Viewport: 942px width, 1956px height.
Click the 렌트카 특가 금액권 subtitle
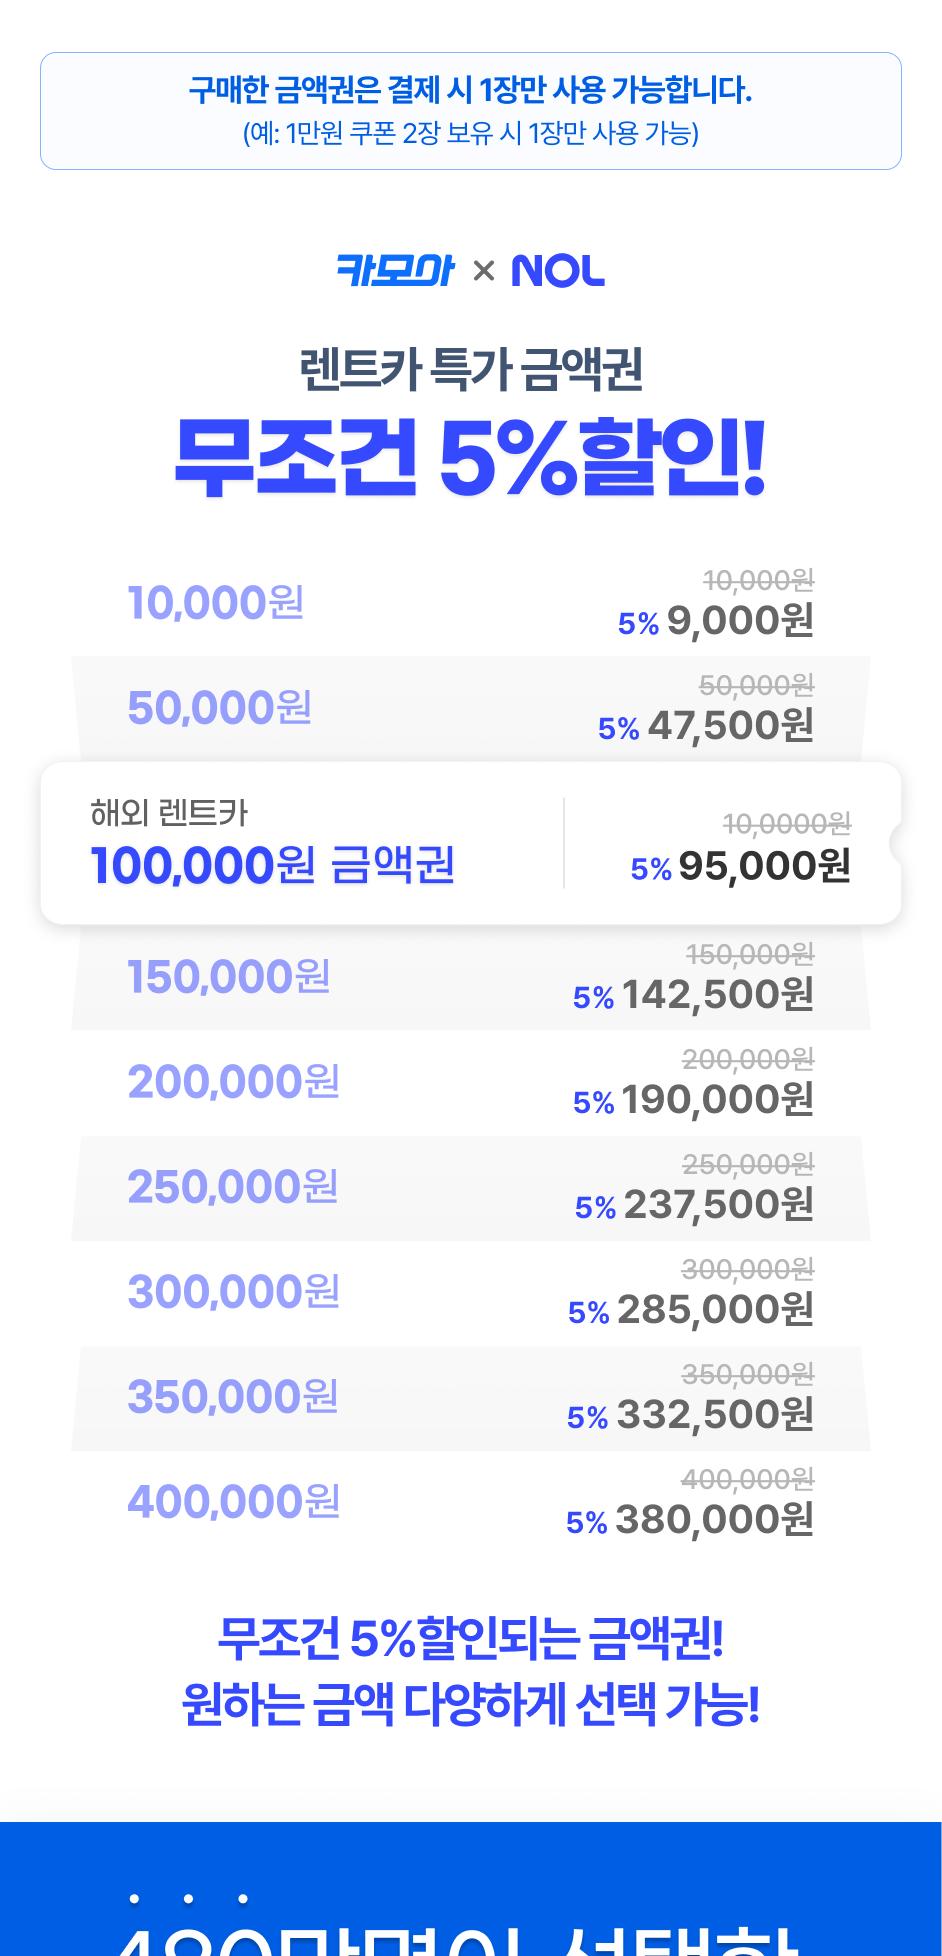[470, 369]
